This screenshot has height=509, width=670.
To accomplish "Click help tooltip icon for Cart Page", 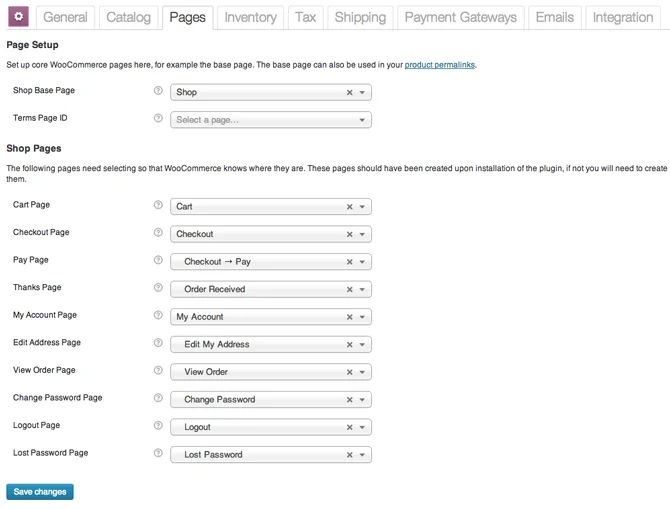I will (158, 205).
